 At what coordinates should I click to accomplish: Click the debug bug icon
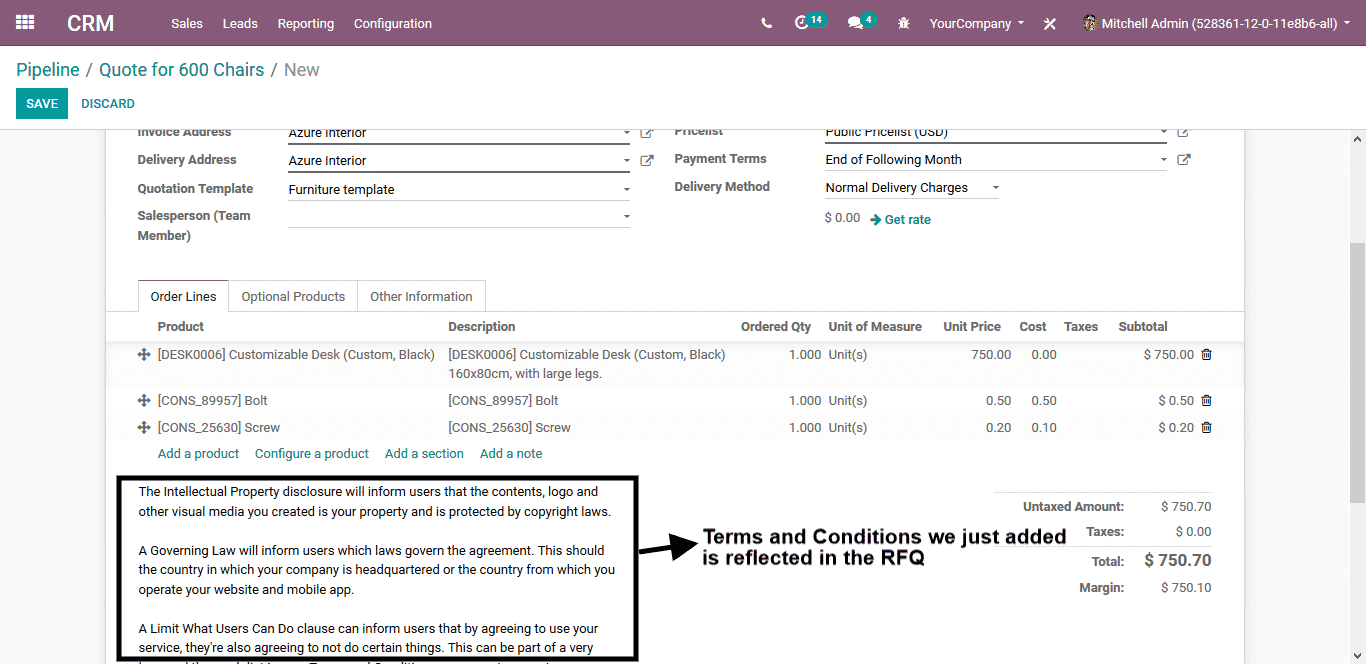click(x=904, y=23)
